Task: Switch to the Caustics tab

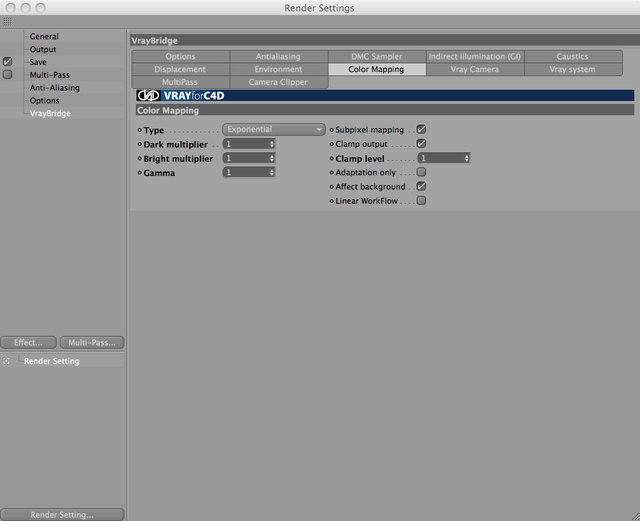Action: tap(573, 56)
